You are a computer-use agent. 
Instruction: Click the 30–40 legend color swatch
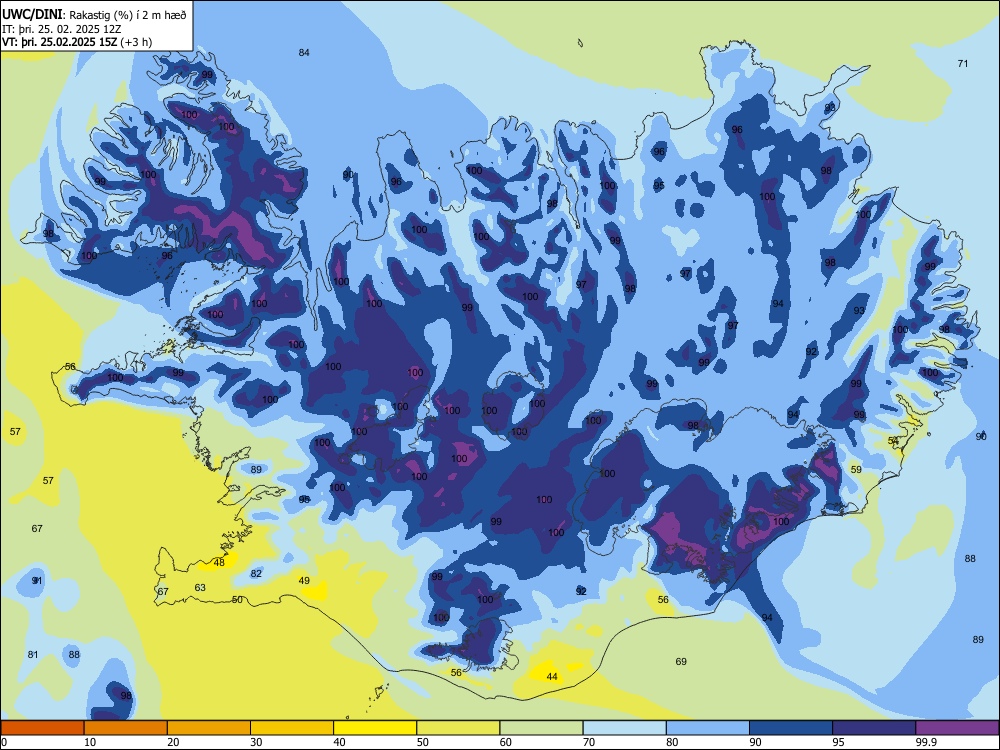(x=292, y=728)
